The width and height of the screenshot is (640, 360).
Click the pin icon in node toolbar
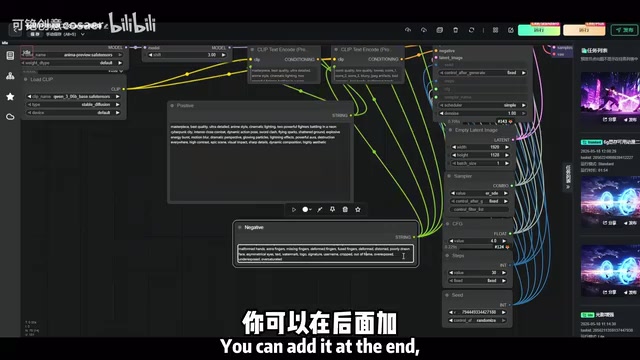[x=332, y=210]
